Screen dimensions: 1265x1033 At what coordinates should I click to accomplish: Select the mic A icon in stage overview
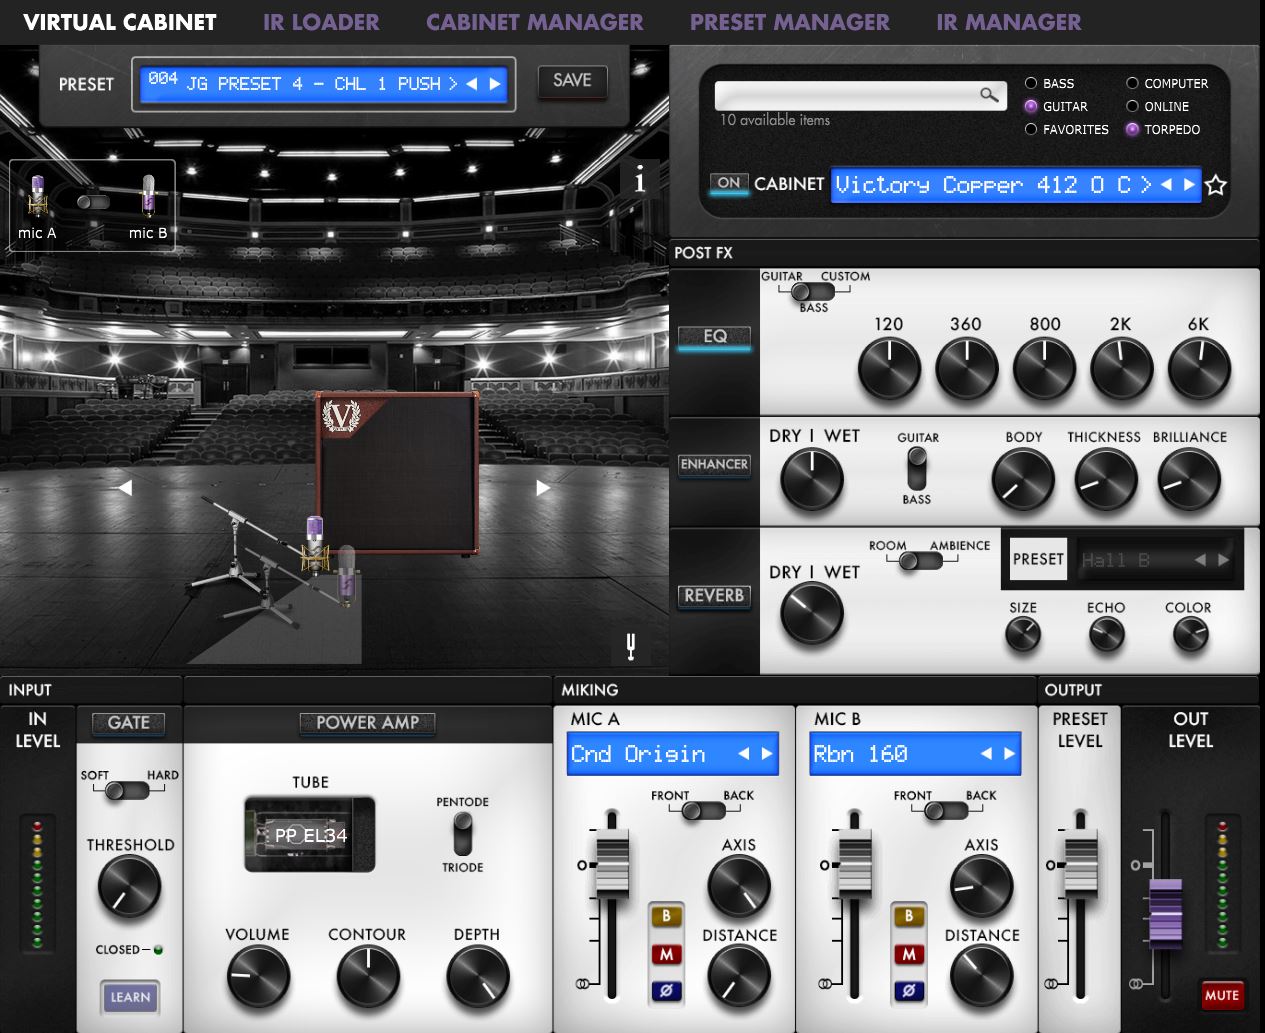[37, 196]
